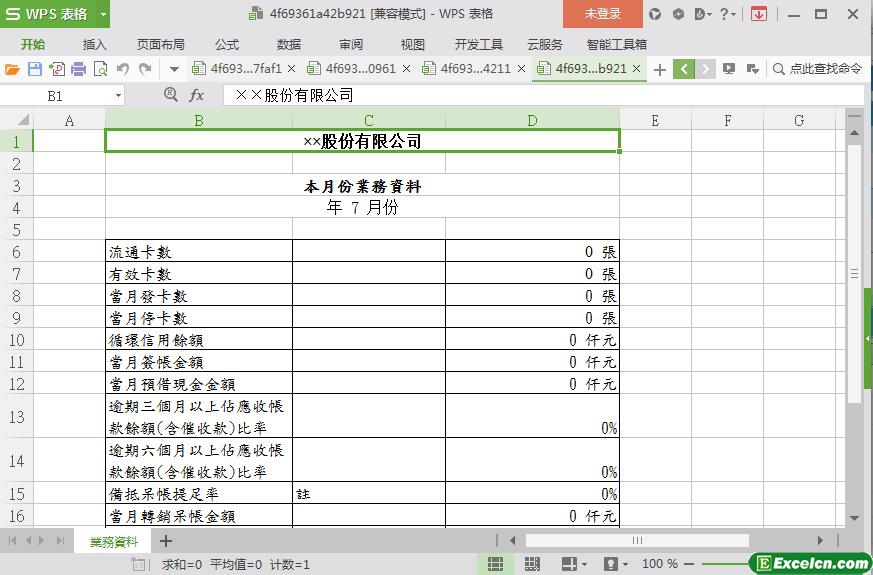Open the Name Box dropdown arrow
Screen dimensions: 873x575
tap(118, 96)
